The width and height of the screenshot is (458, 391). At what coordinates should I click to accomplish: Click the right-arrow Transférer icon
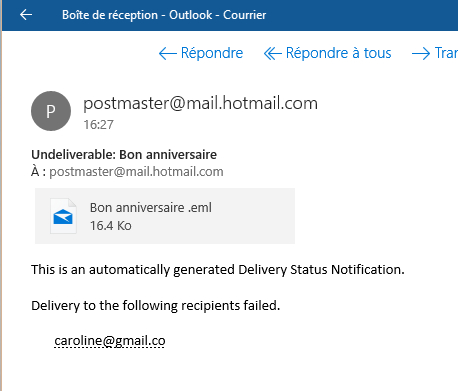[x=421, y=53]
